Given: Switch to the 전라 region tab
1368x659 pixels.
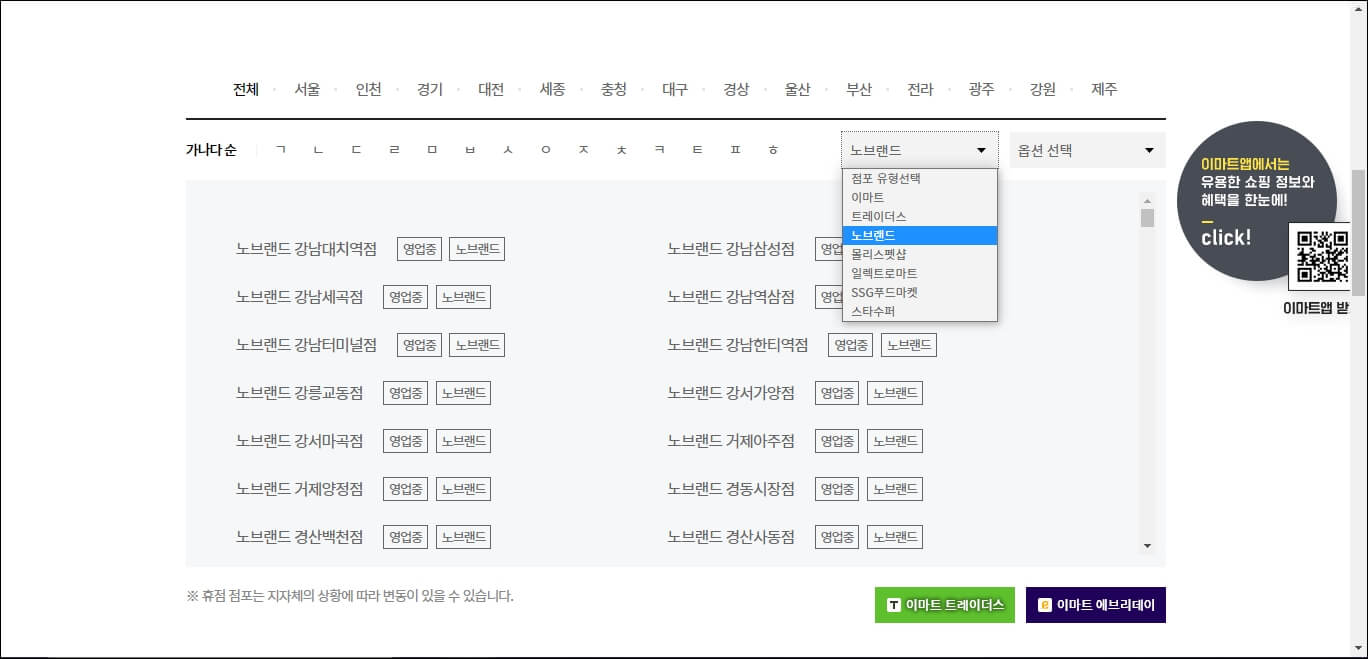Looking at the screenshot, I should click(920, 89).
